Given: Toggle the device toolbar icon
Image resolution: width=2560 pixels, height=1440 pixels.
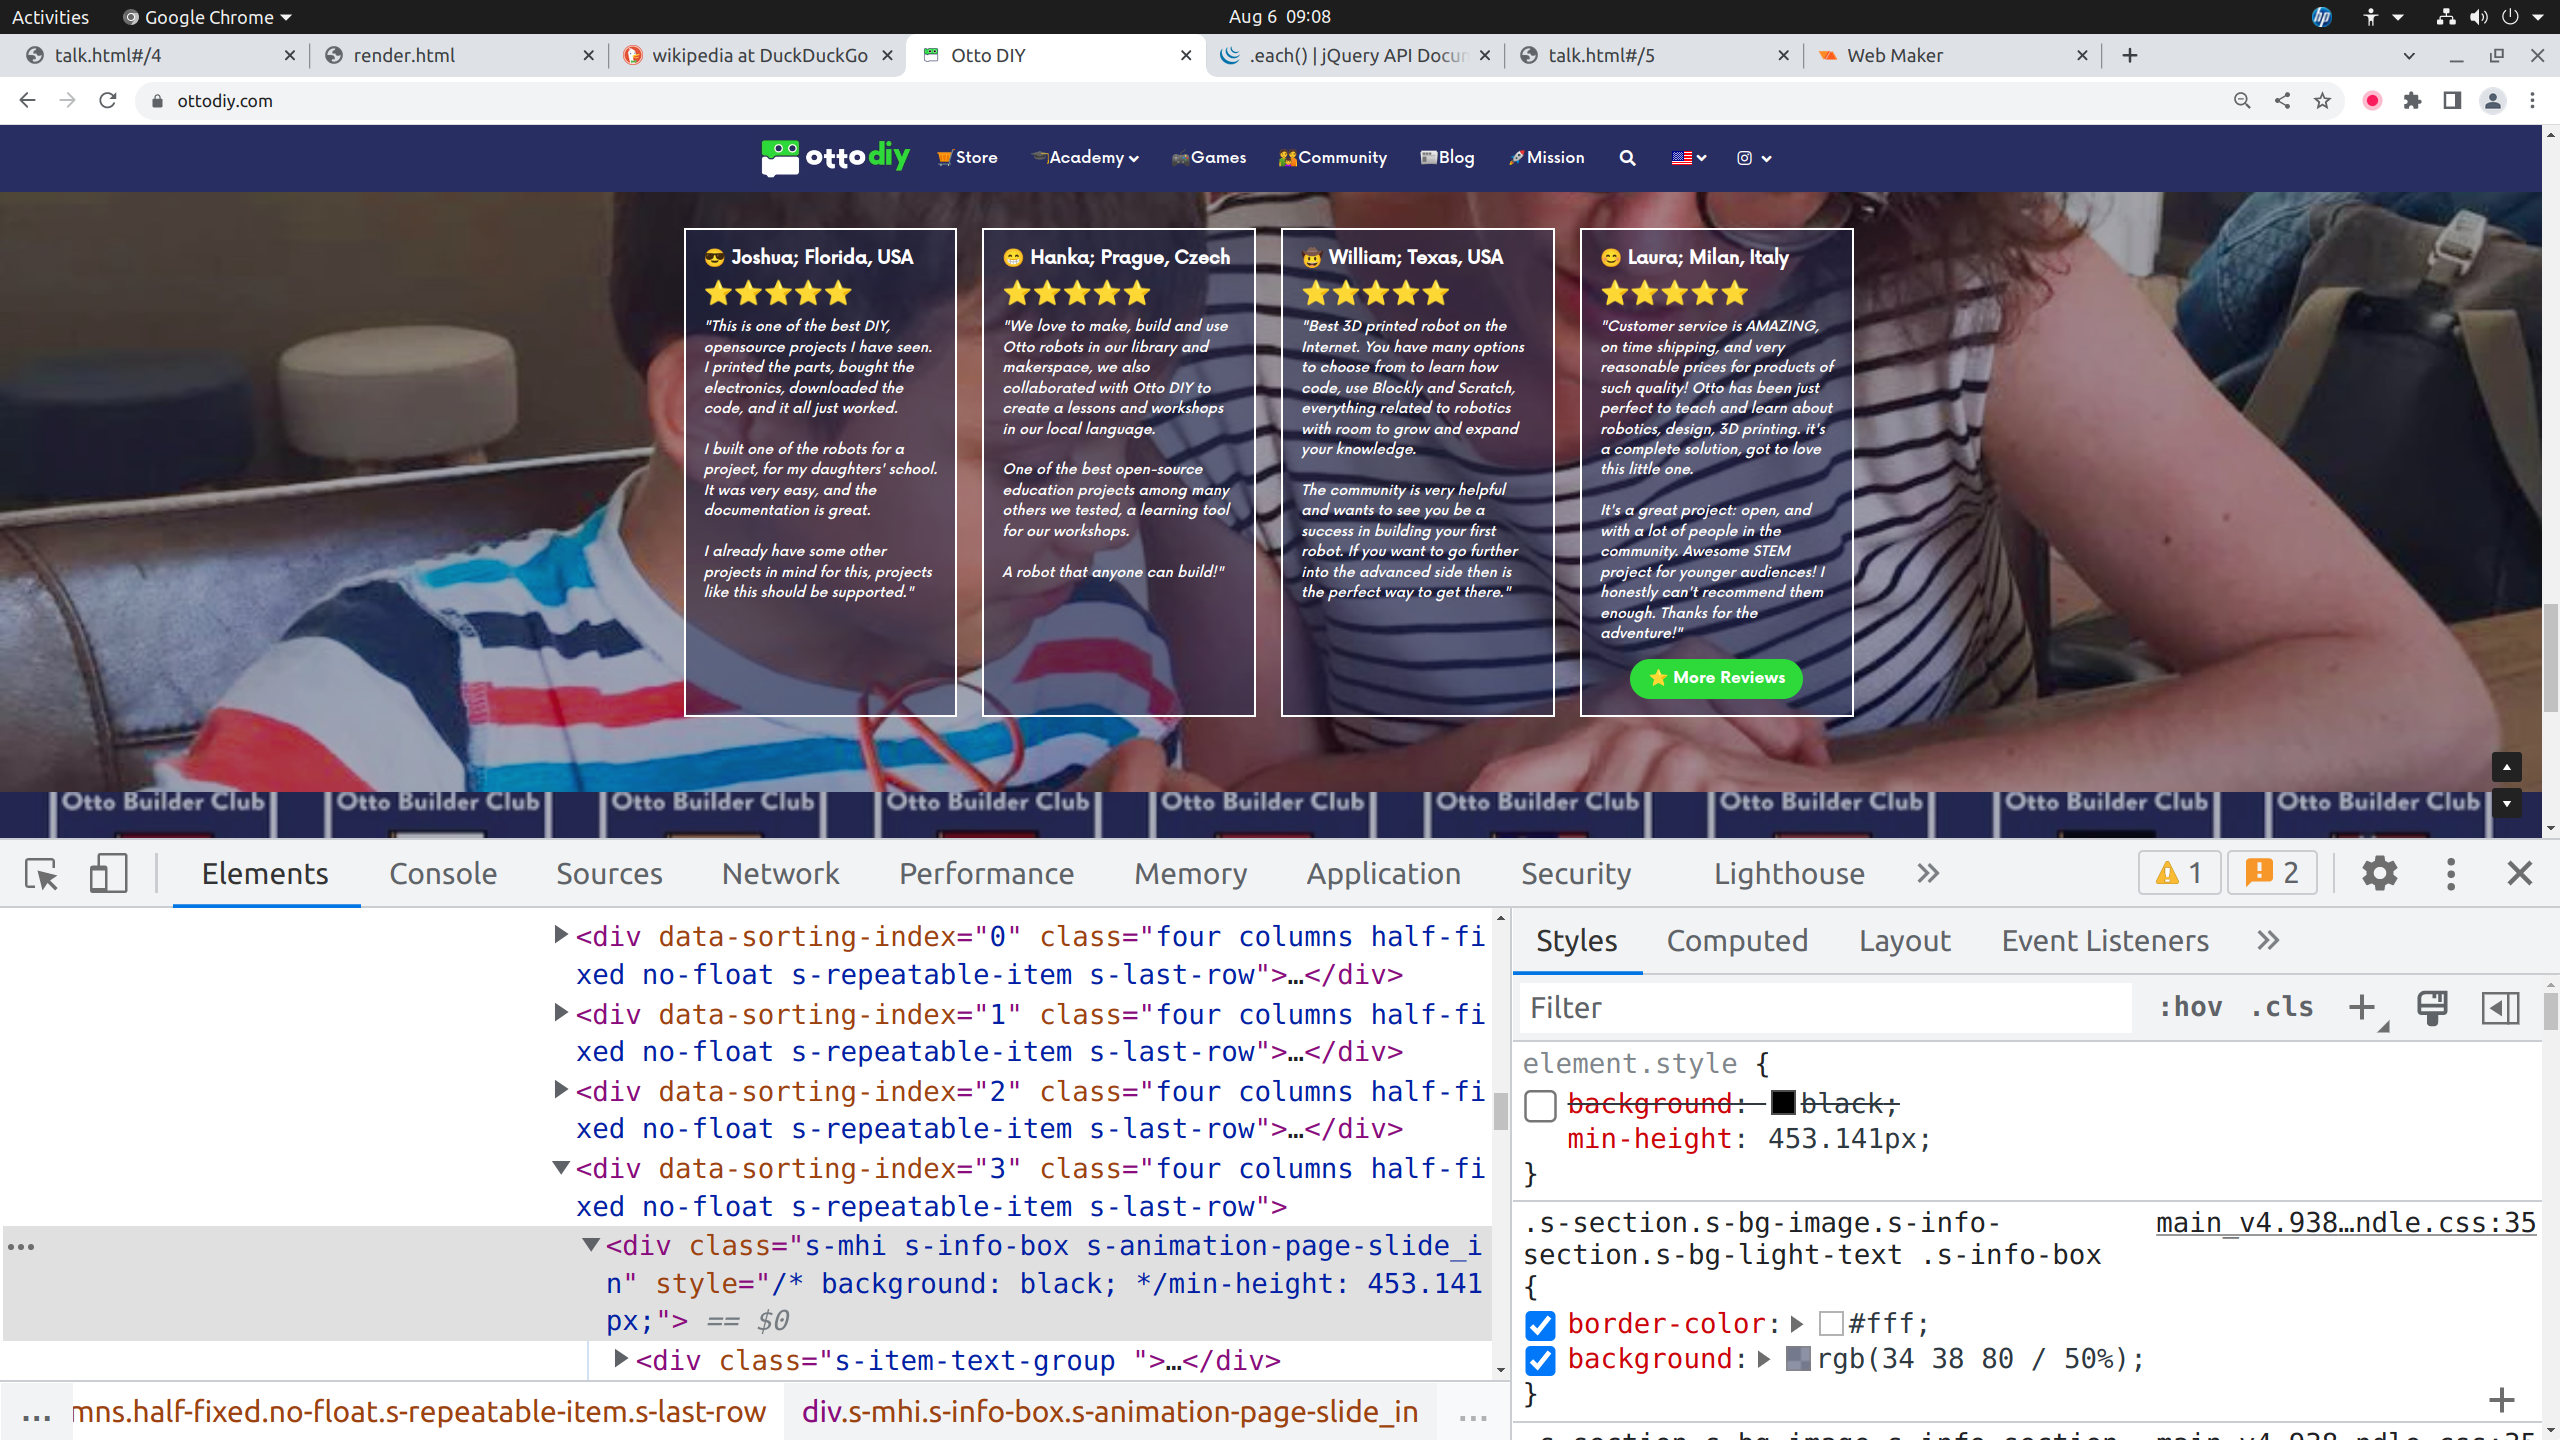Looking at the screenshot, I should click(108, 874).
